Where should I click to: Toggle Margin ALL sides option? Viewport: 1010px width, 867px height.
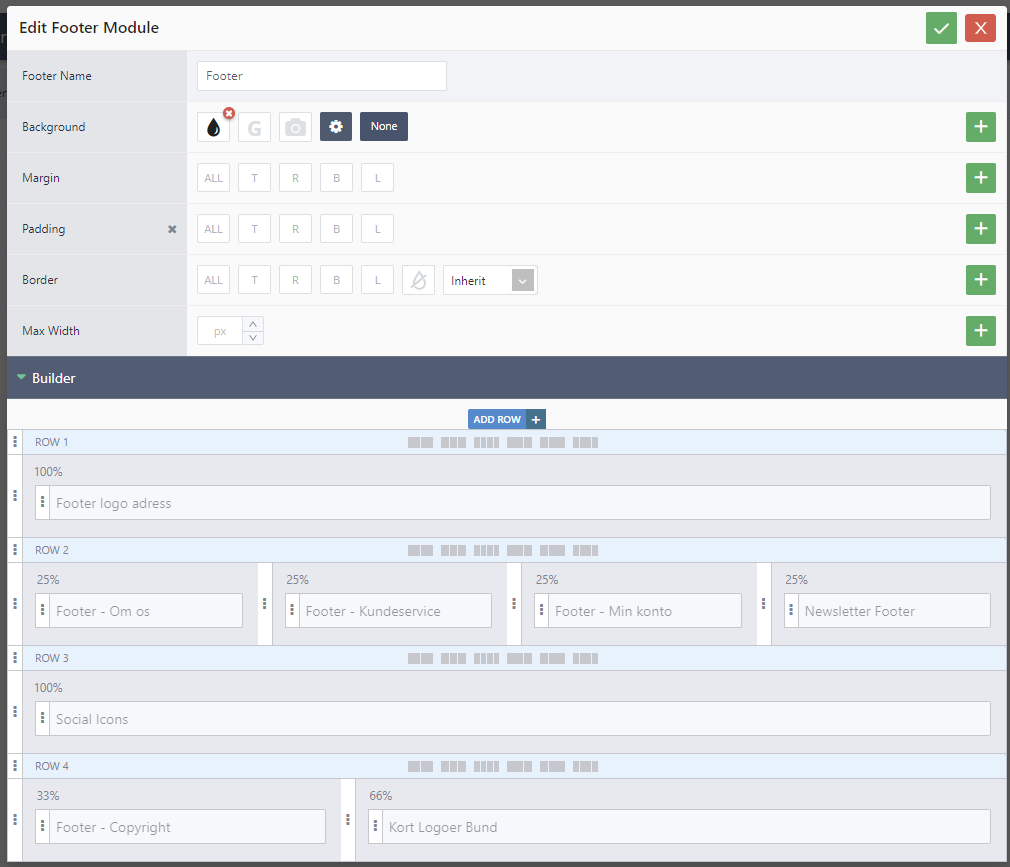(213, 178)
